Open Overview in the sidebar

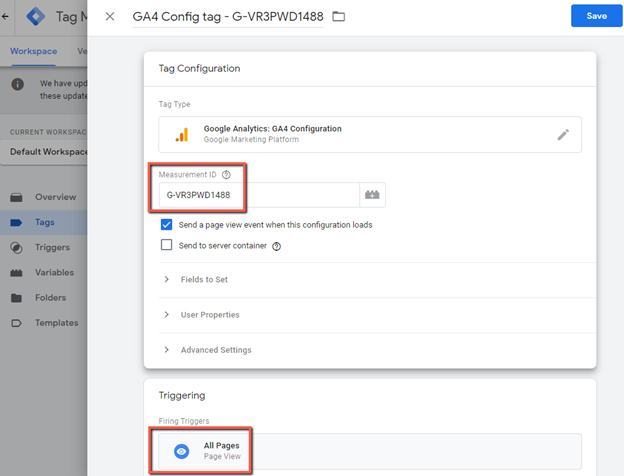pos(44,197)
